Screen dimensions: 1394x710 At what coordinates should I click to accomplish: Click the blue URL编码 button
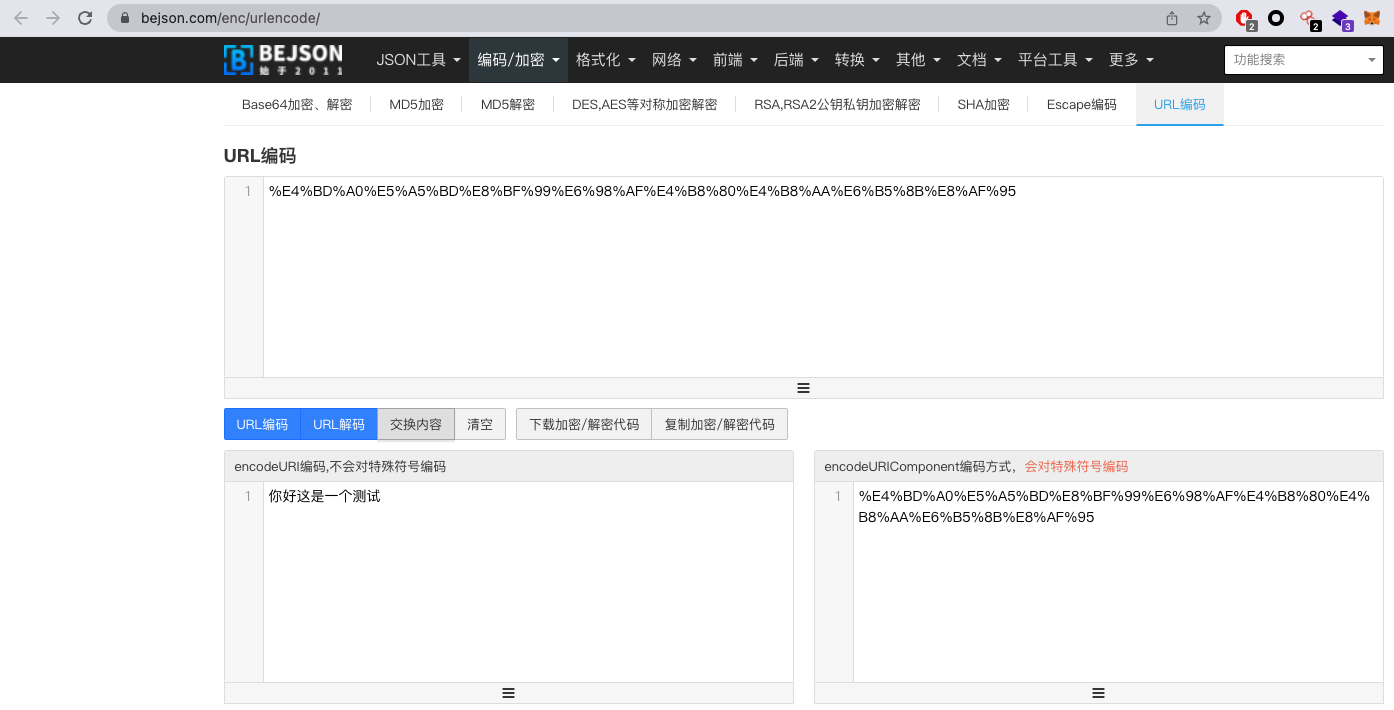coord(262,424)
